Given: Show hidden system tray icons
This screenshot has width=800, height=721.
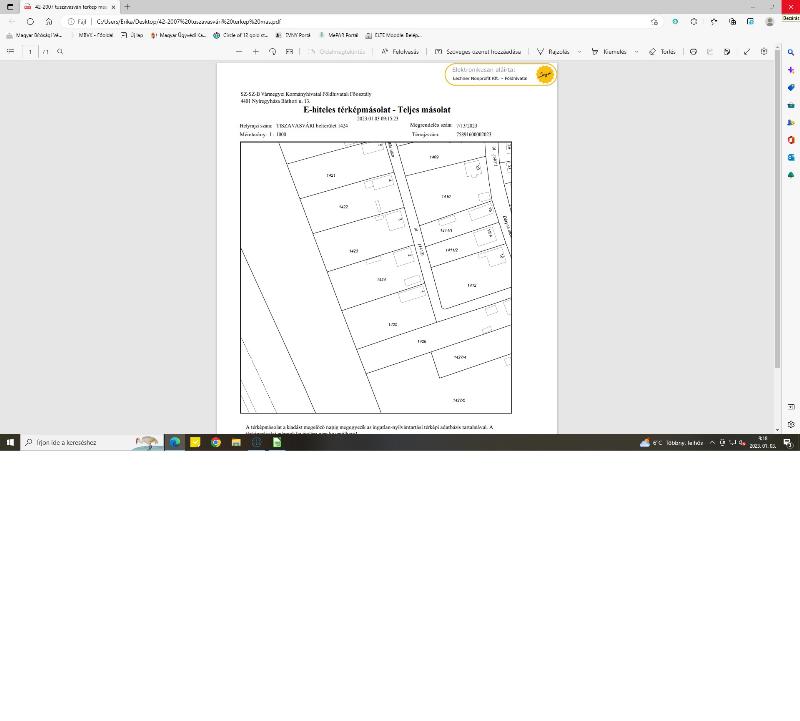Looking at the screenshot, I should pyautogui.click(x=712, y=442).
